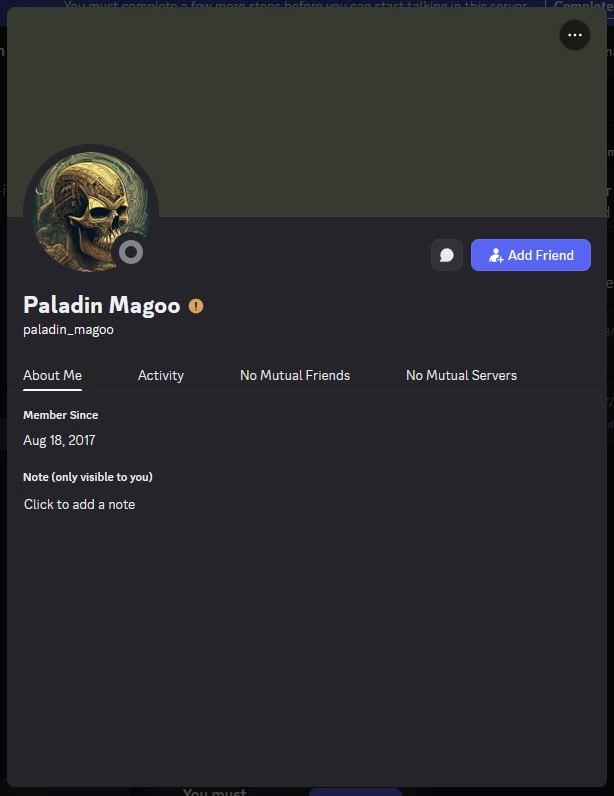Click the 'Click to add a note' field
This screenshot has width=614, height=796.
[x=79, y=505]
